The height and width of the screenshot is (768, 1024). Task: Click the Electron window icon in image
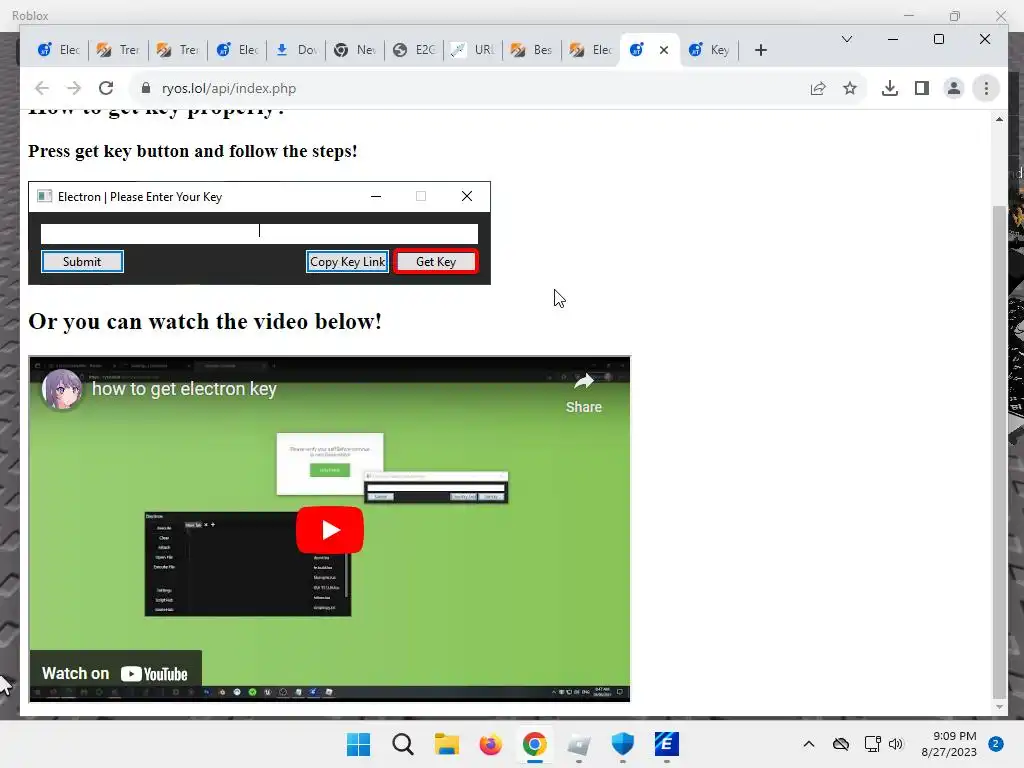(44, 197)
